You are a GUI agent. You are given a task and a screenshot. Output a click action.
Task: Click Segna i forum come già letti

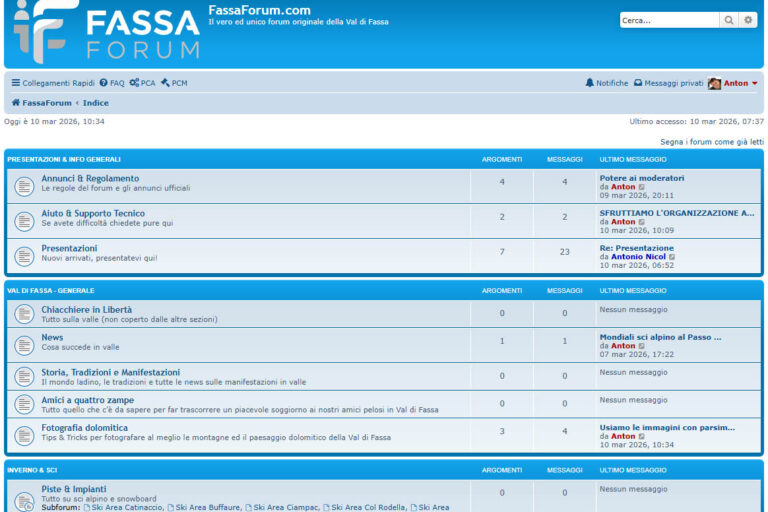711,142
